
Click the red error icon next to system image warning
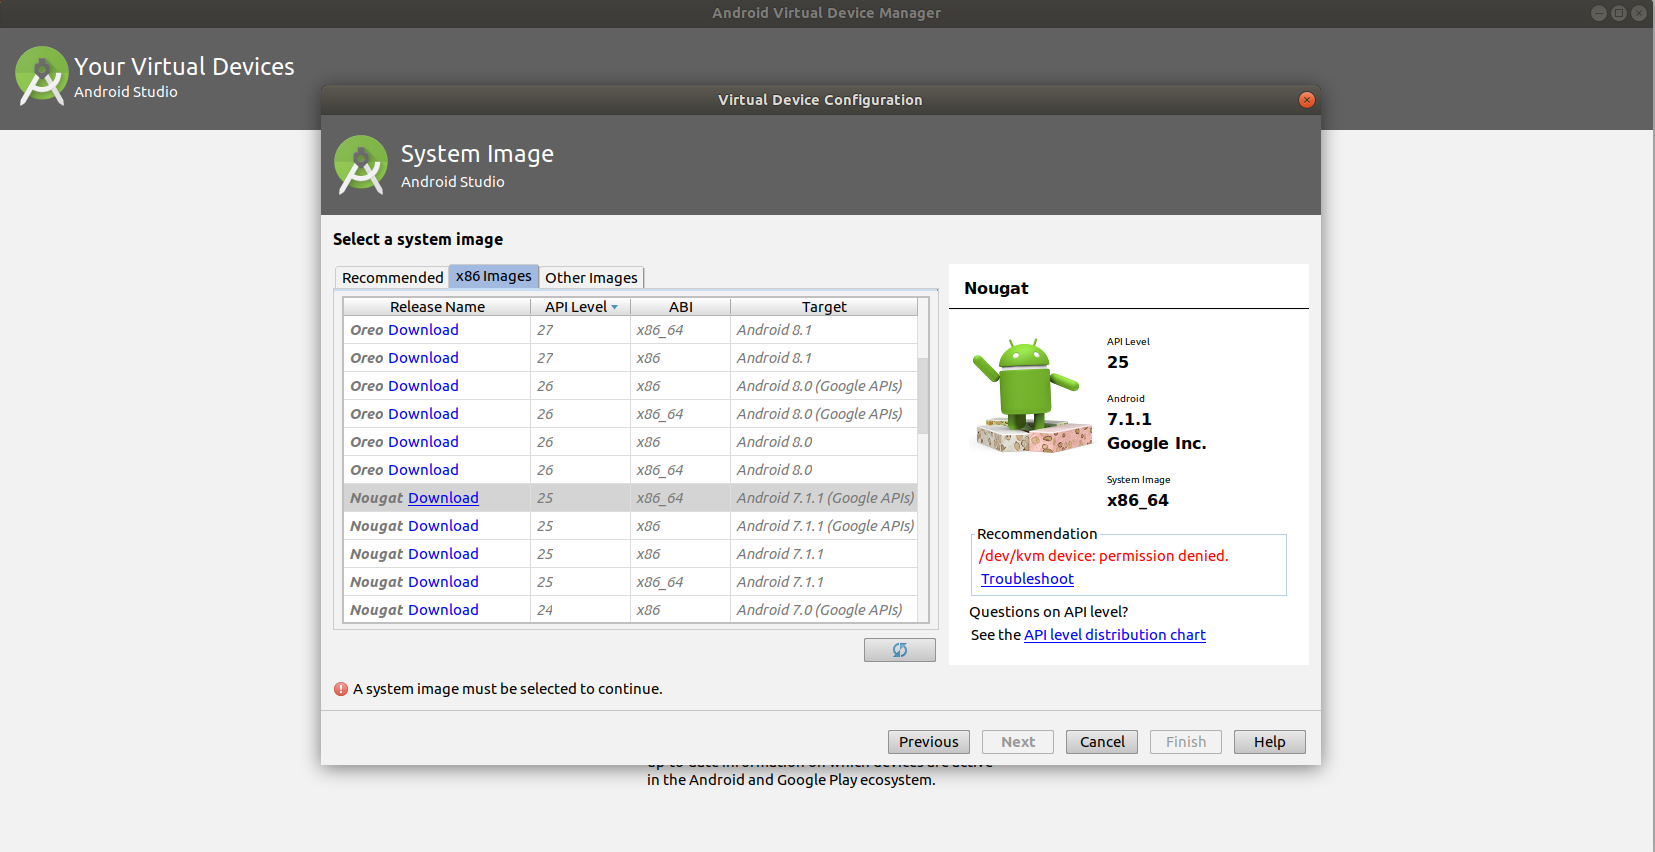(x=341, y=689)
